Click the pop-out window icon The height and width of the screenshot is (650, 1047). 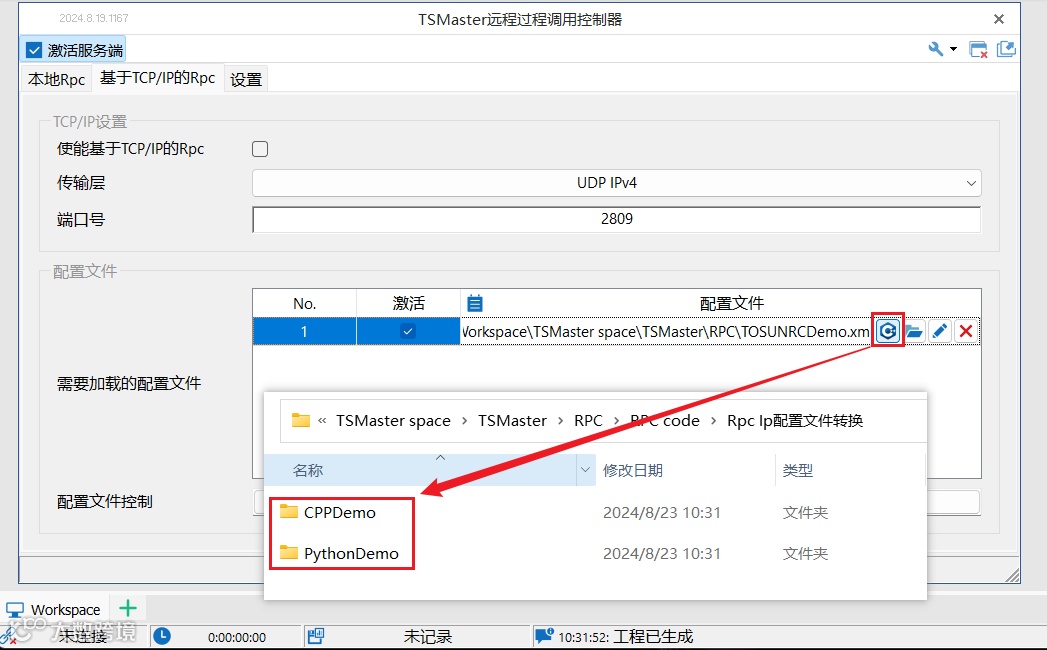click(1006, 49)
